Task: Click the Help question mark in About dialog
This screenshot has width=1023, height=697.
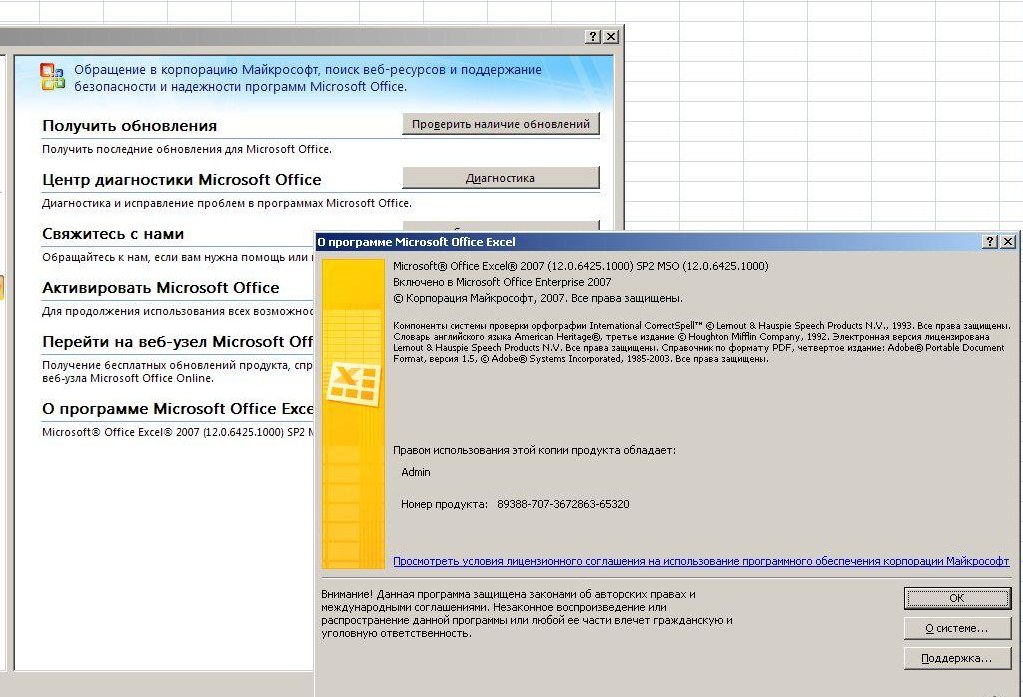Action: (x=990, y=242)
